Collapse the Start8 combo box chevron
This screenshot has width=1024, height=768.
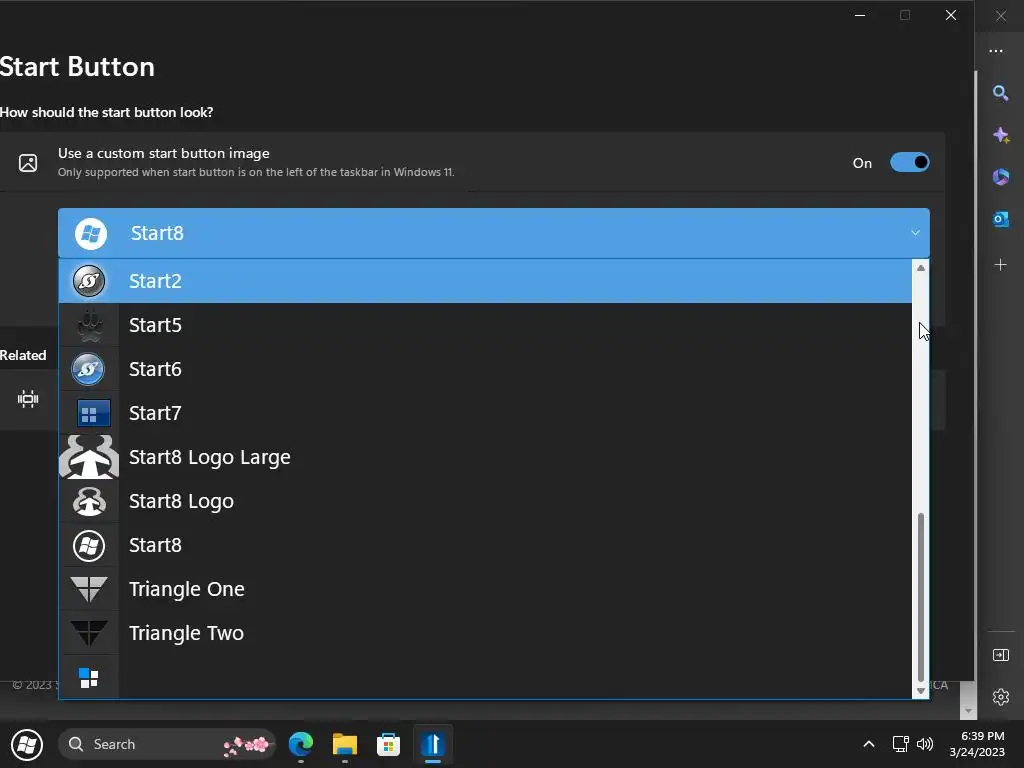915,232
